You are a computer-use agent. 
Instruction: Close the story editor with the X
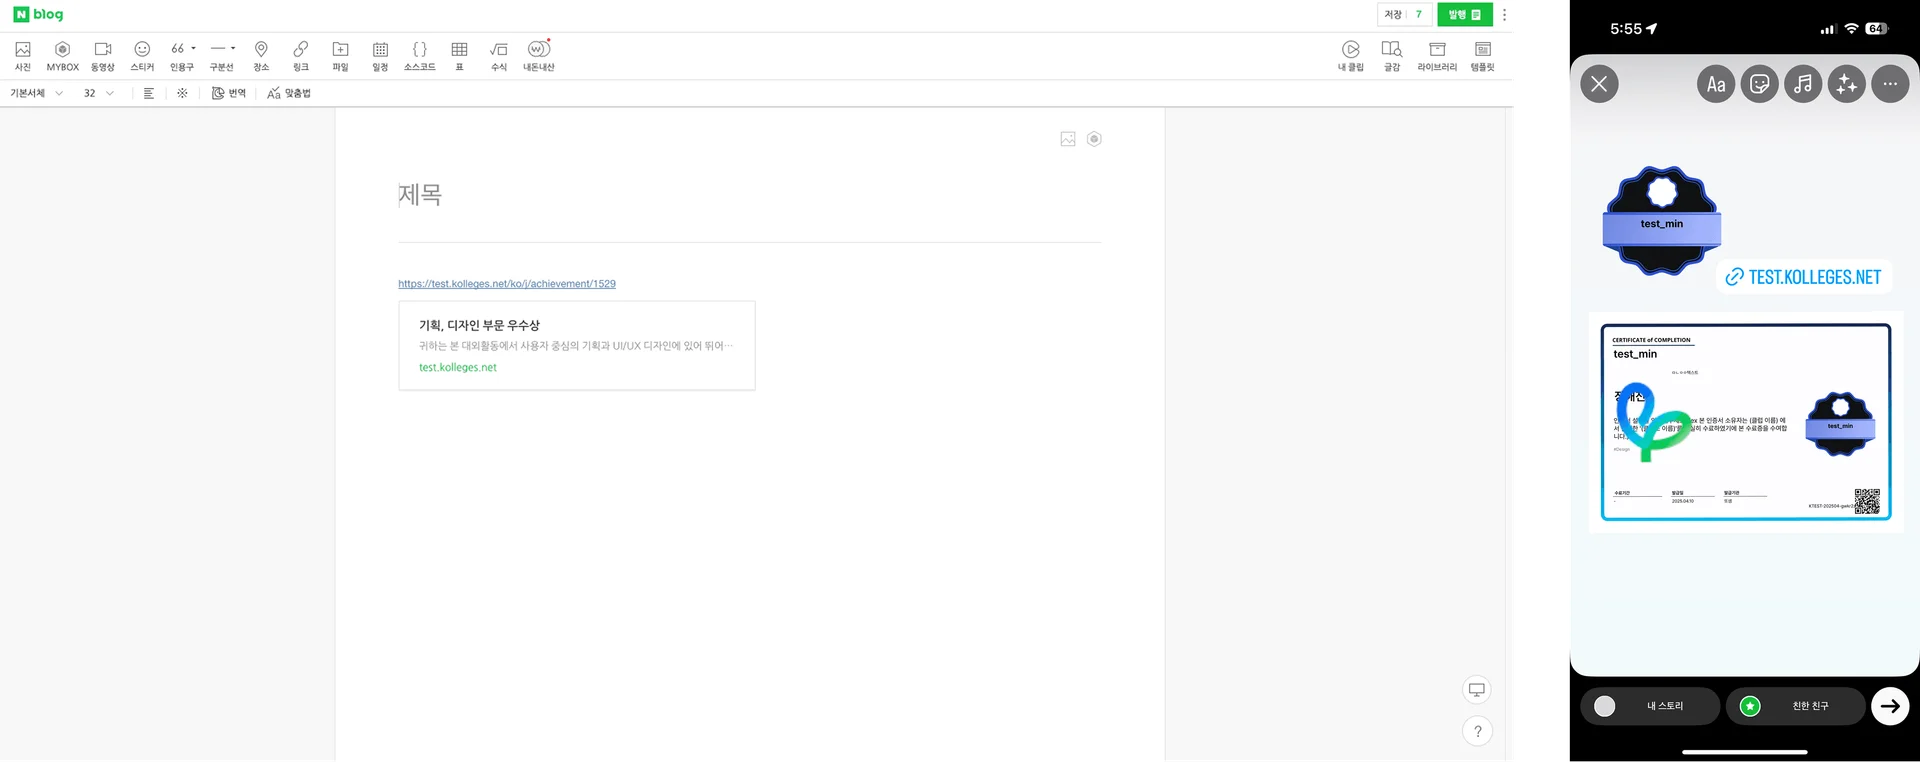pyautogui.click(x=1599, y=84)
